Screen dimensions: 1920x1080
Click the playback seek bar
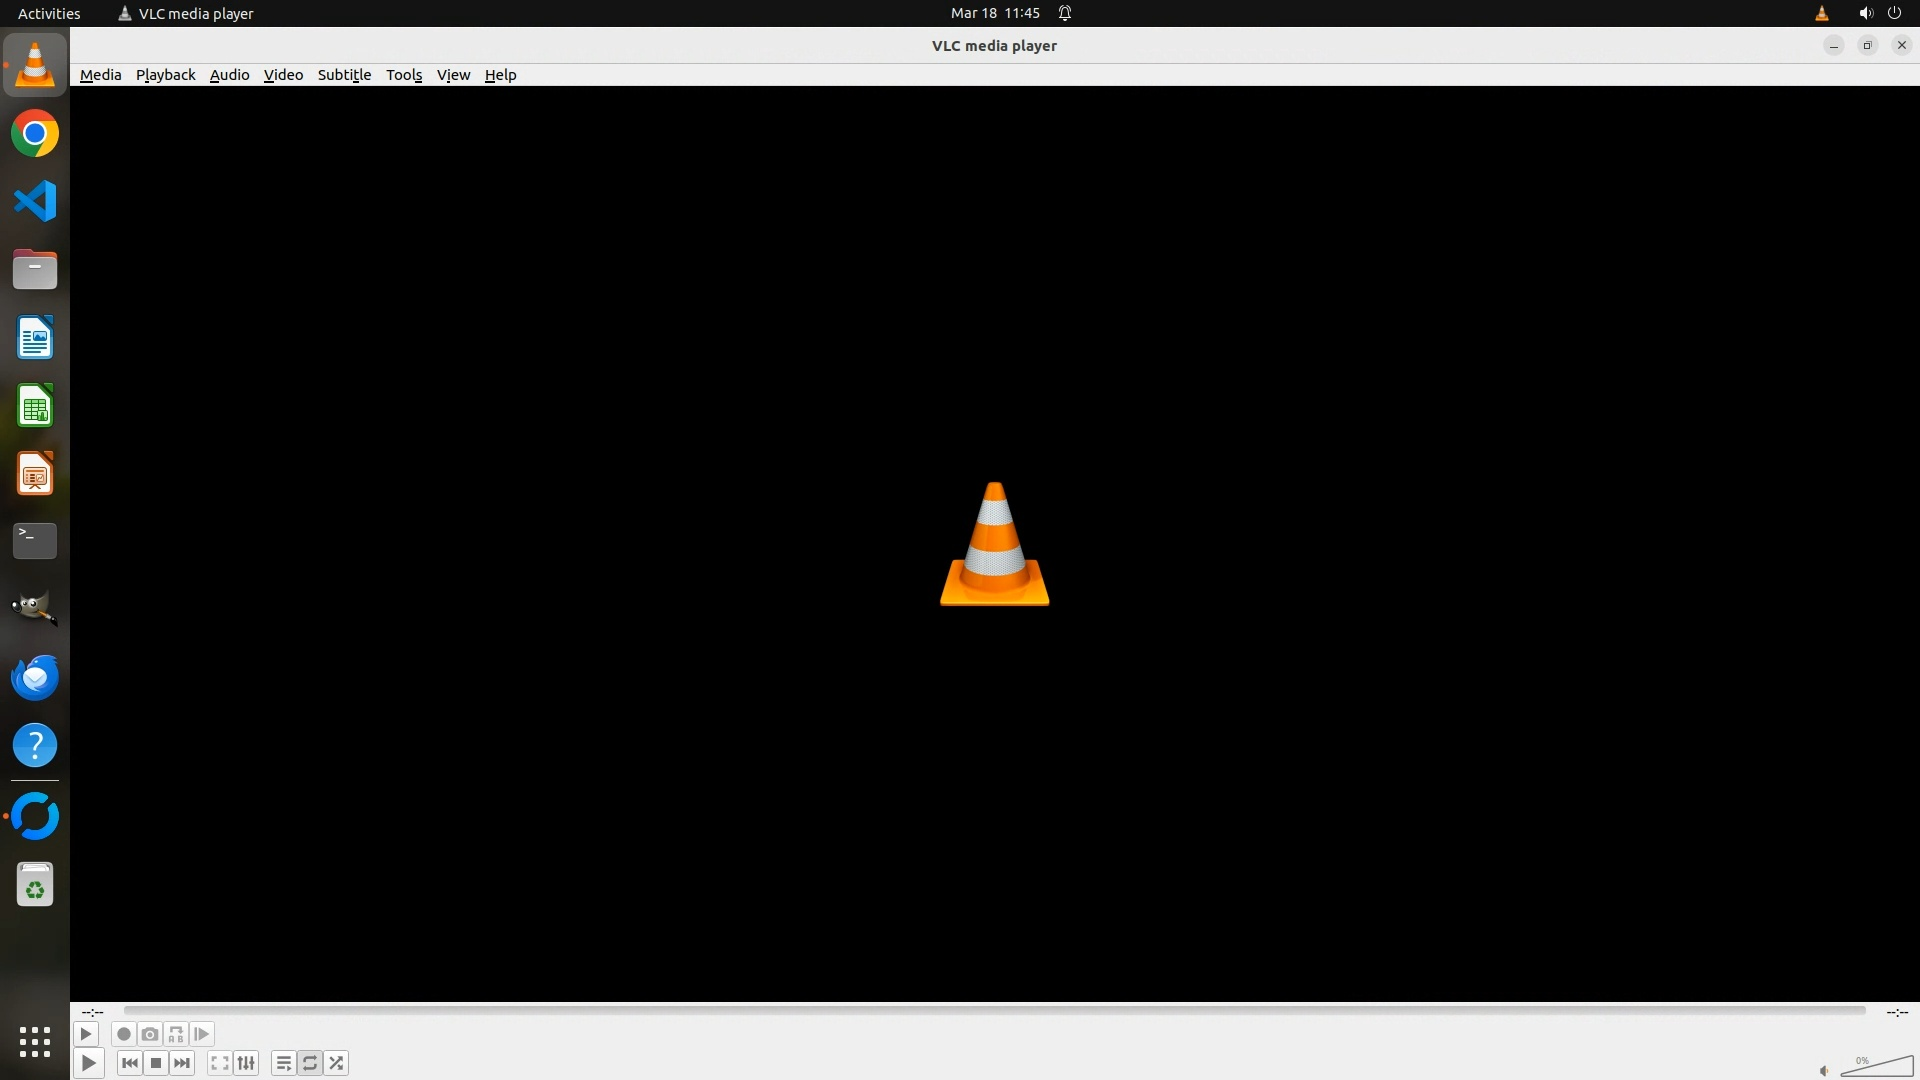click(994, 1011)
